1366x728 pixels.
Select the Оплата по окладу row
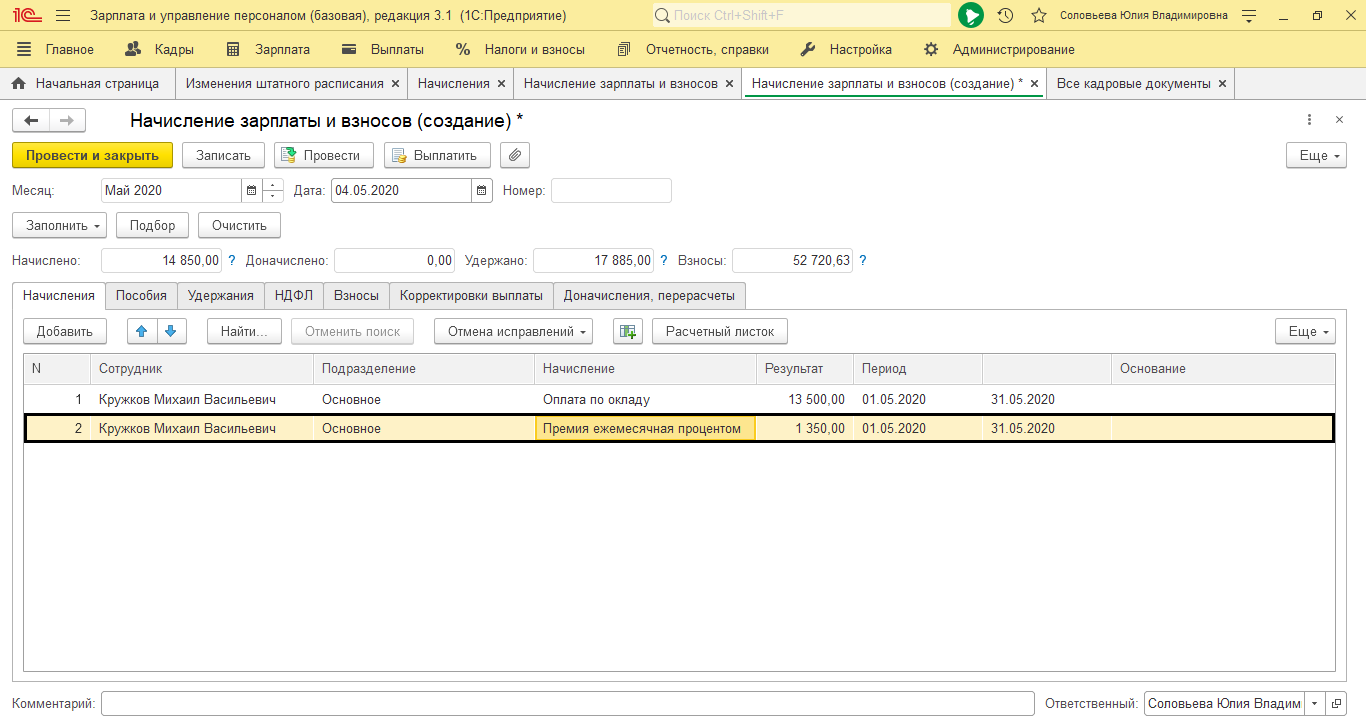(x=596, y=399)
